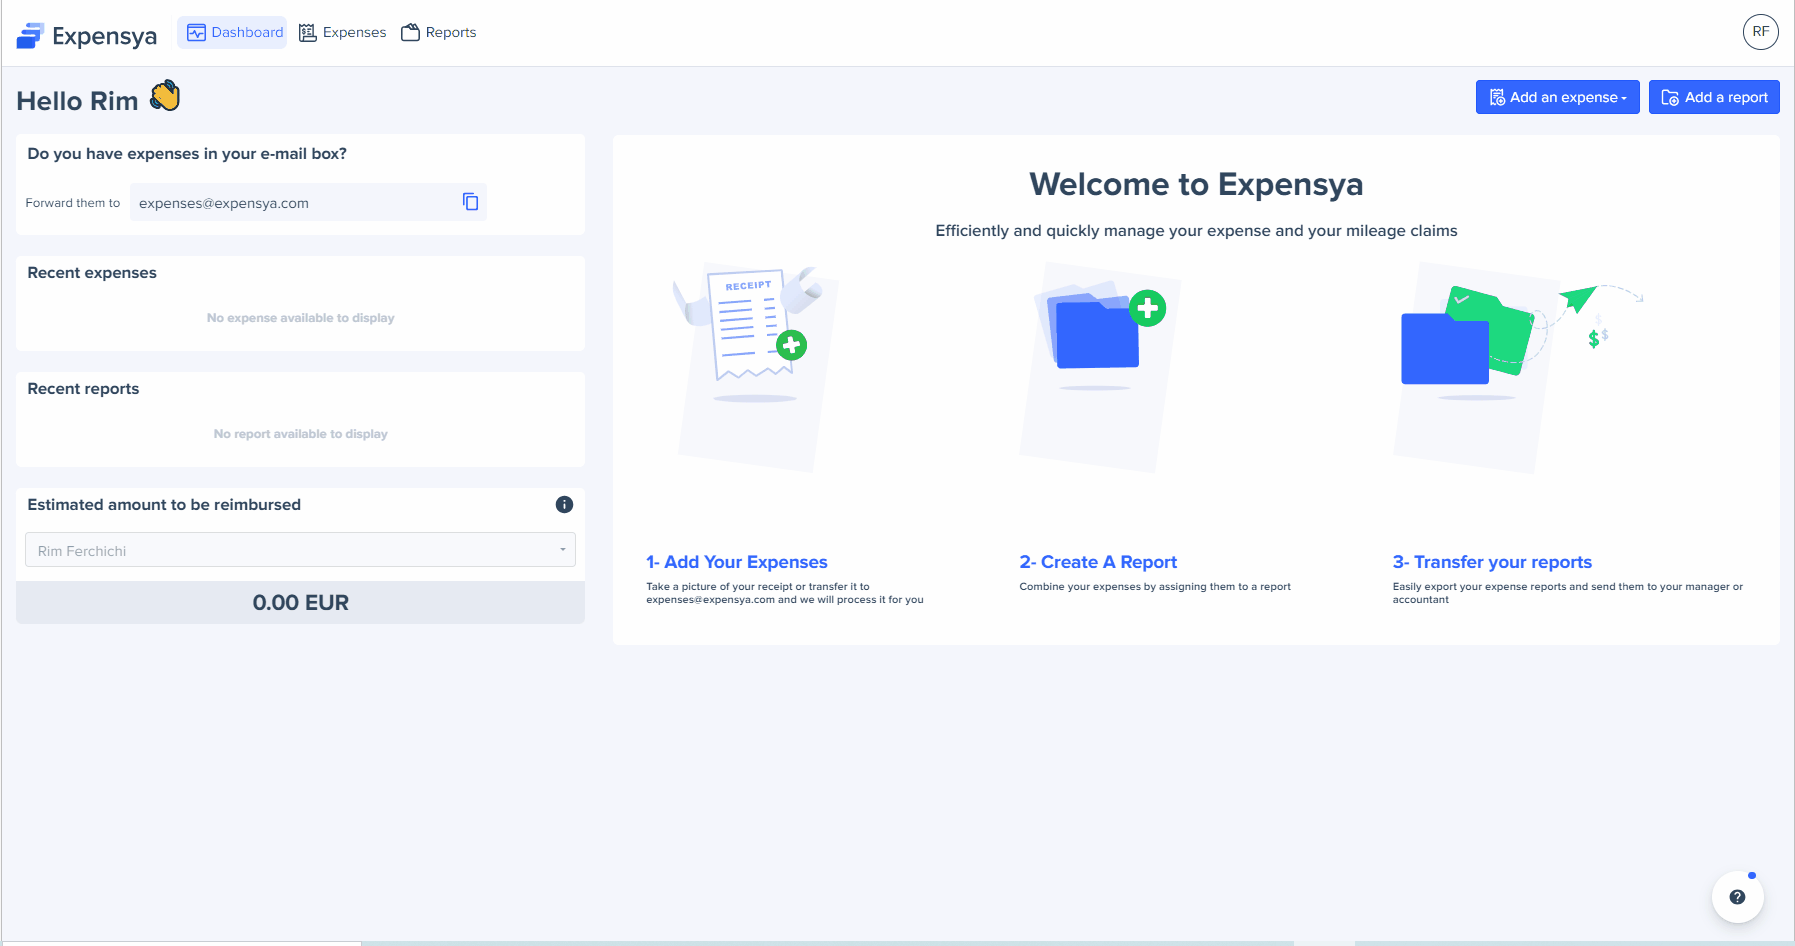Screen dimensions: 1795x946
Task: Open the Create A Report link
Action: click(x=1098, y=562)
